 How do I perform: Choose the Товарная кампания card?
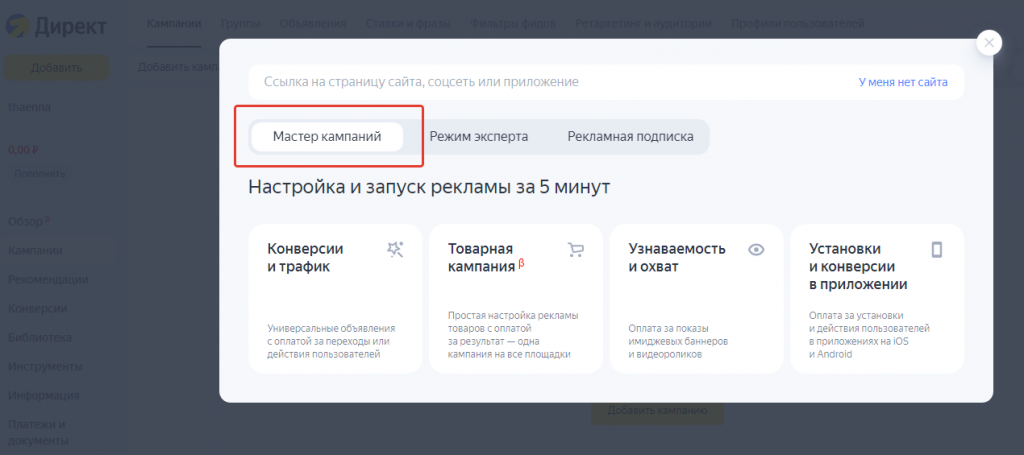coord(516,299)
